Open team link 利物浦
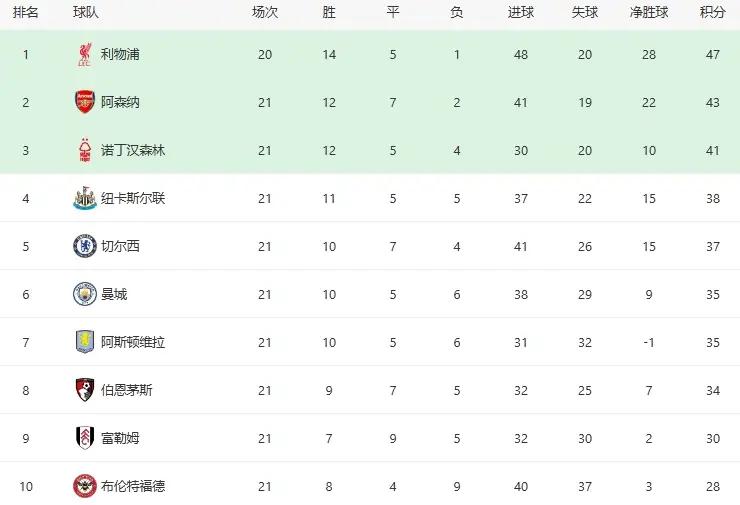 120,55
